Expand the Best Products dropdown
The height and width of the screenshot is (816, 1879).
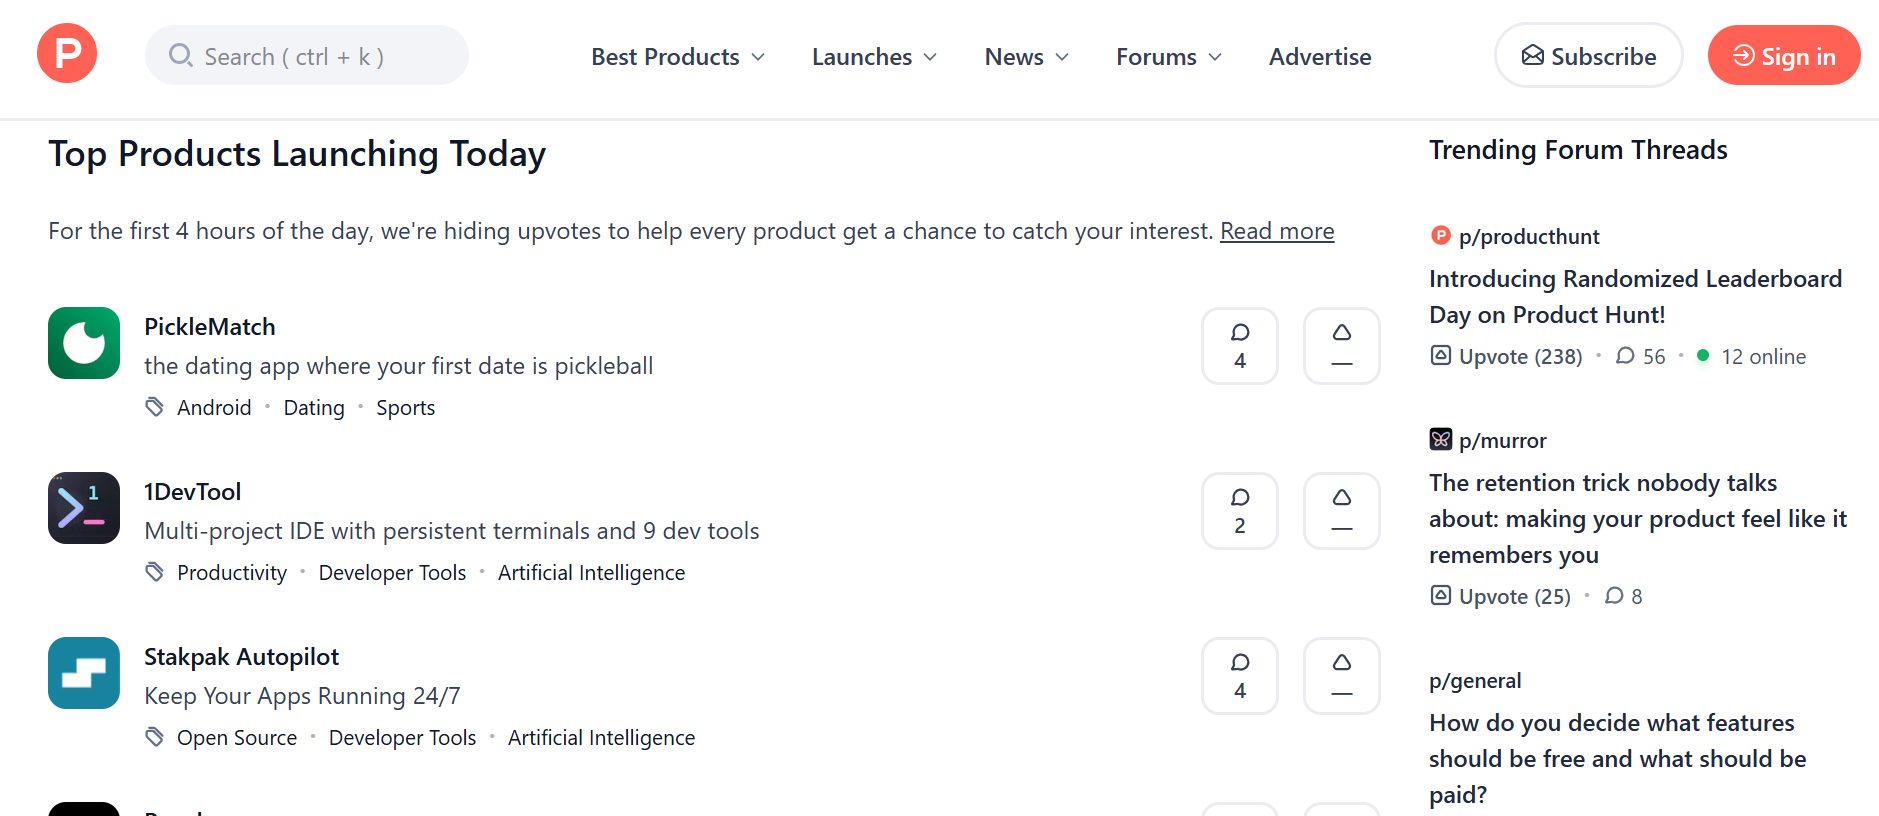tap(677, 57)
